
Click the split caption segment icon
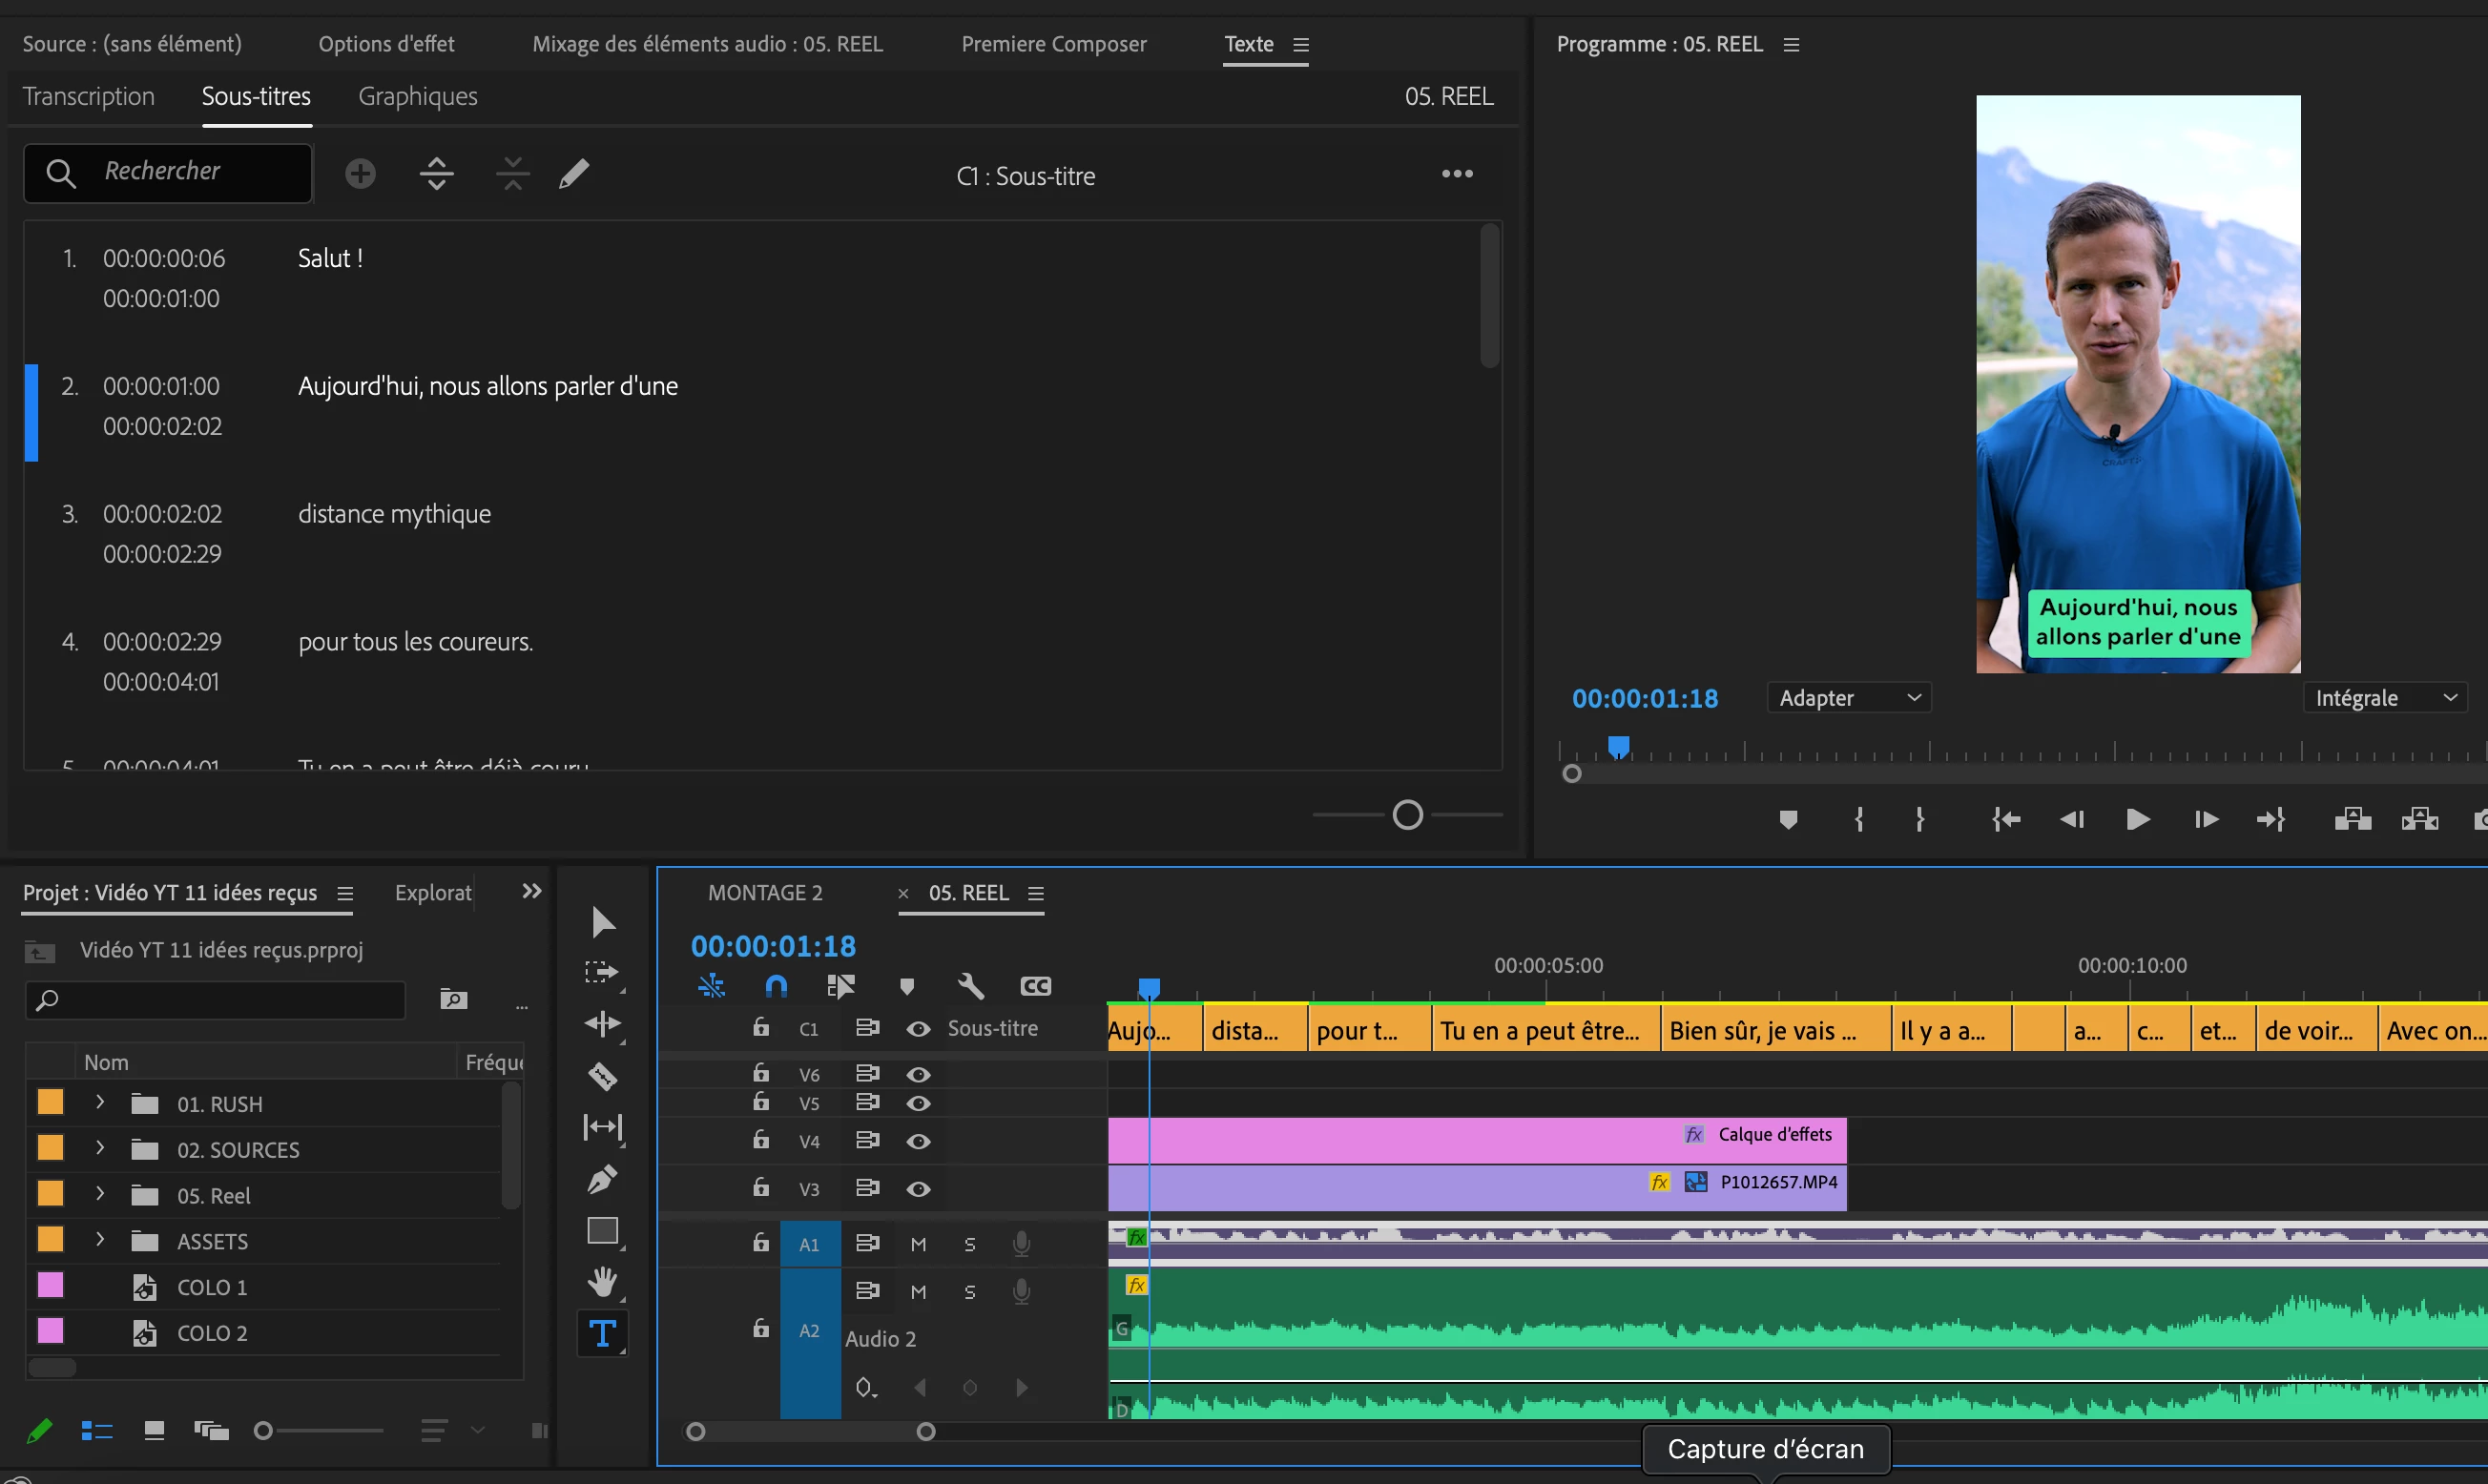[x=436, y=174]
